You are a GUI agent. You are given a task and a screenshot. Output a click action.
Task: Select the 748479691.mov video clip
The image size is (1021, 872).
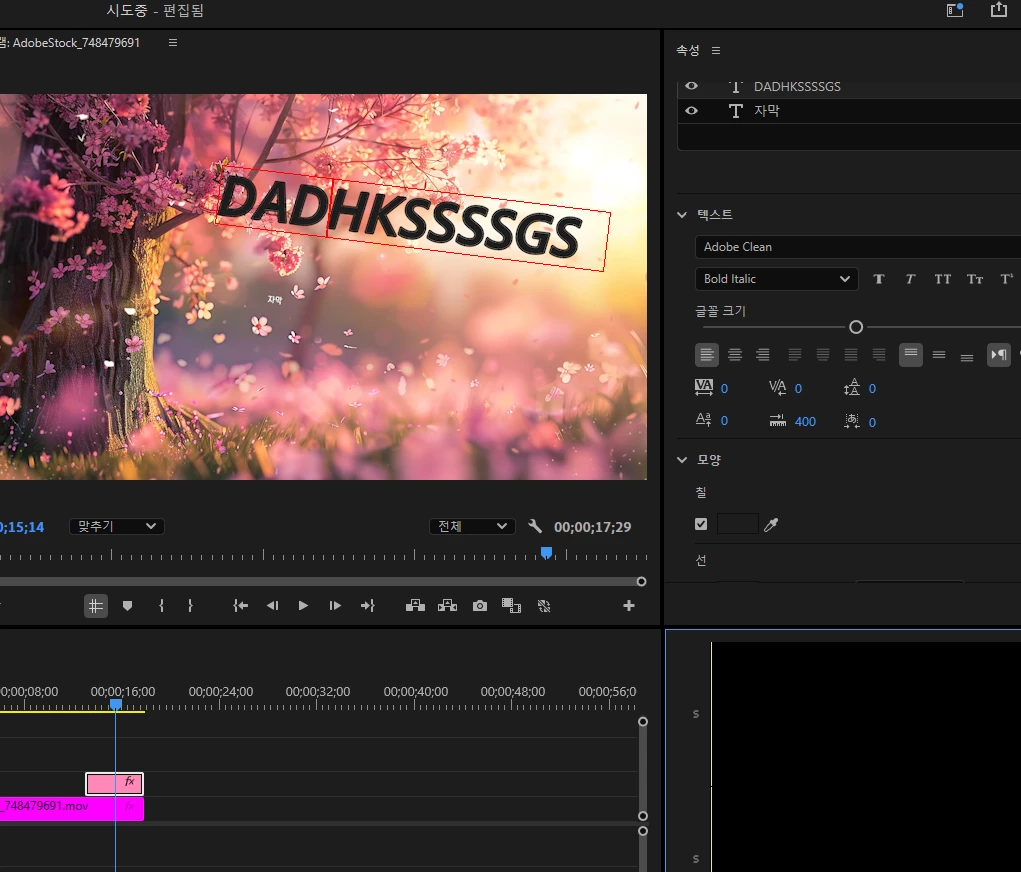72,808
